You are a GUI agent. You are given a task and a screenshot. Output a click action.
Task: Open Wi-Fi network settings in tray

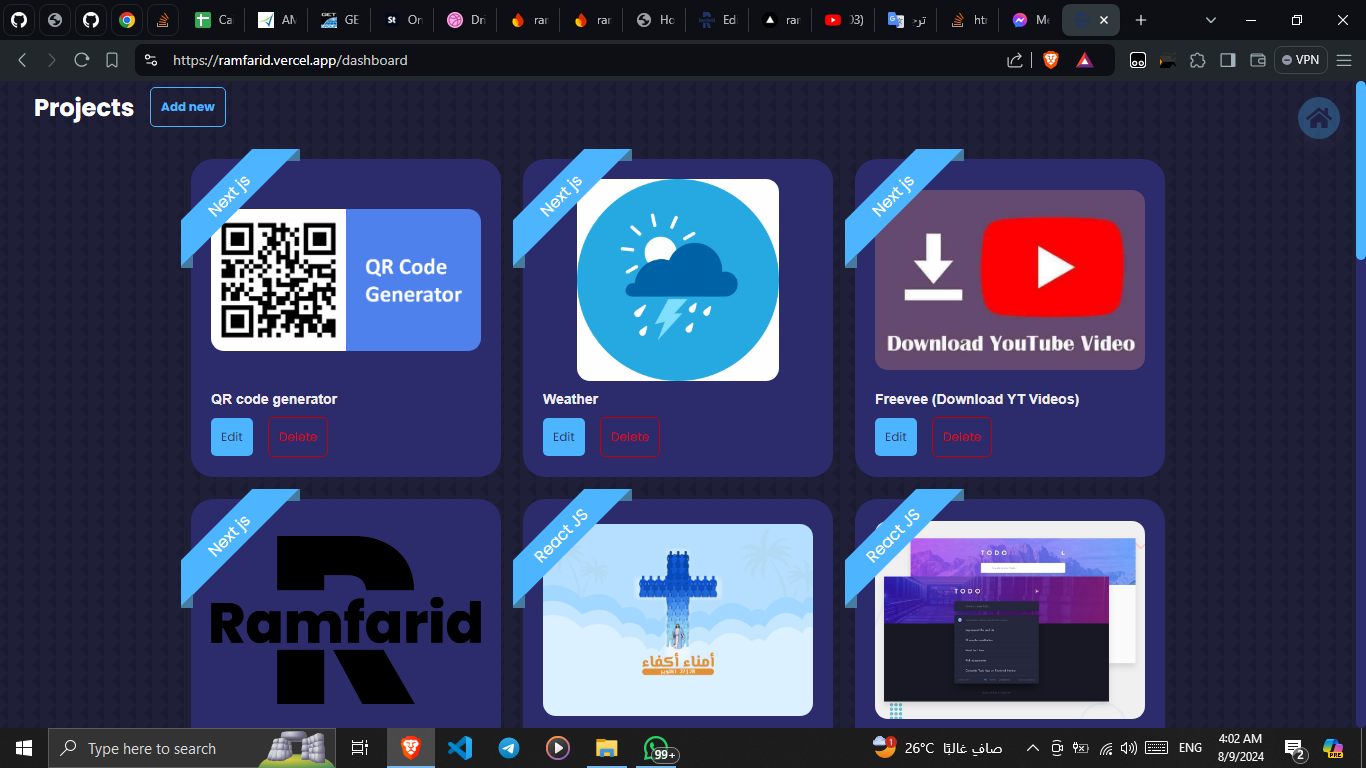tap(1105, 748)
